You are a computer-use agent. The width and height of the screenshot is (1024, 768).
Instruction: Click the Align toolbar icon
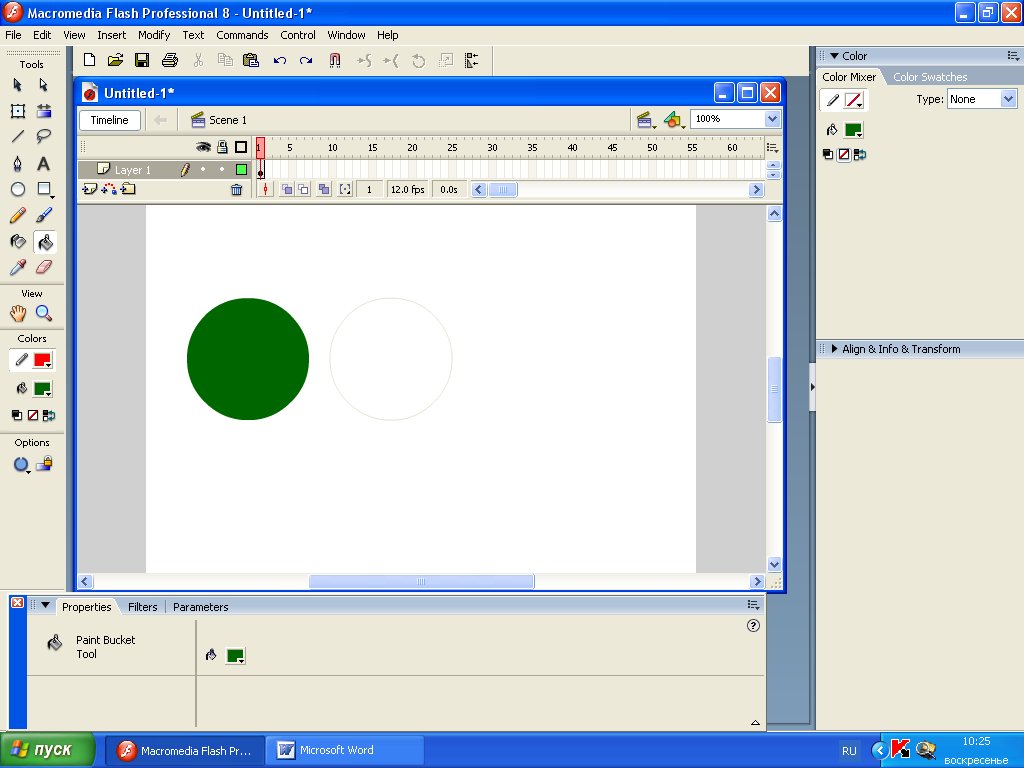coord(472,61)
